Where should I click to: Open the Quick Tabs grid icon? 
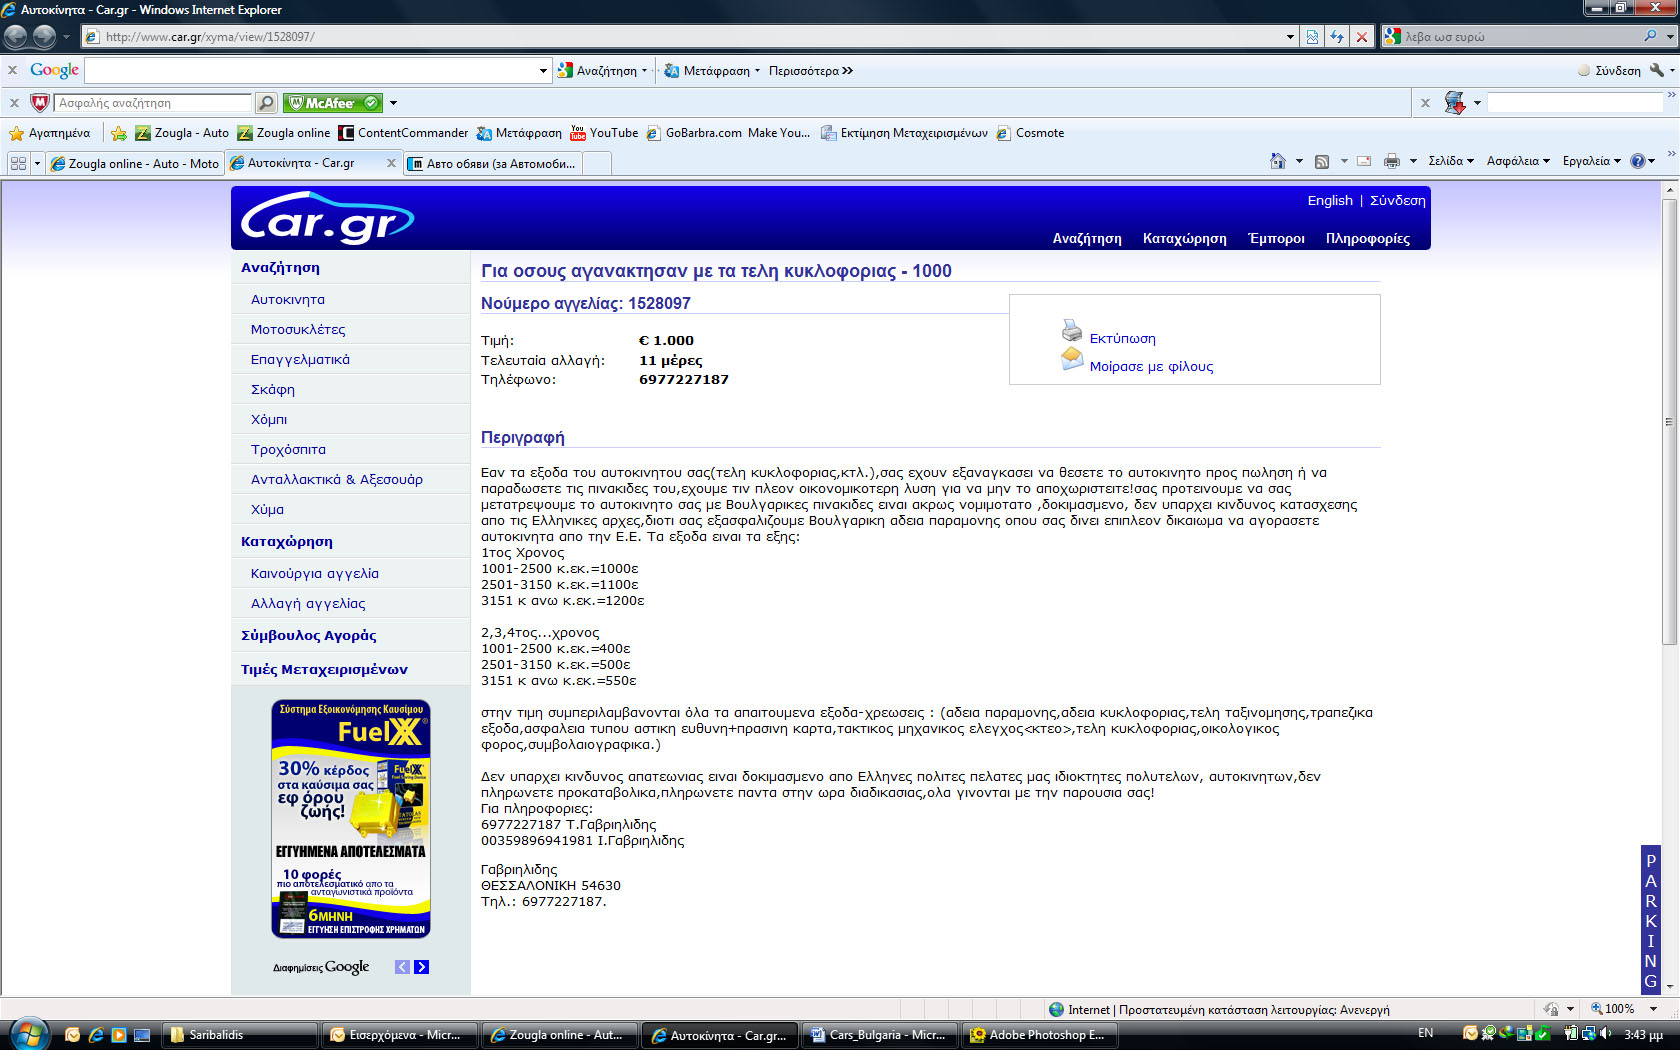pos(18,163)
